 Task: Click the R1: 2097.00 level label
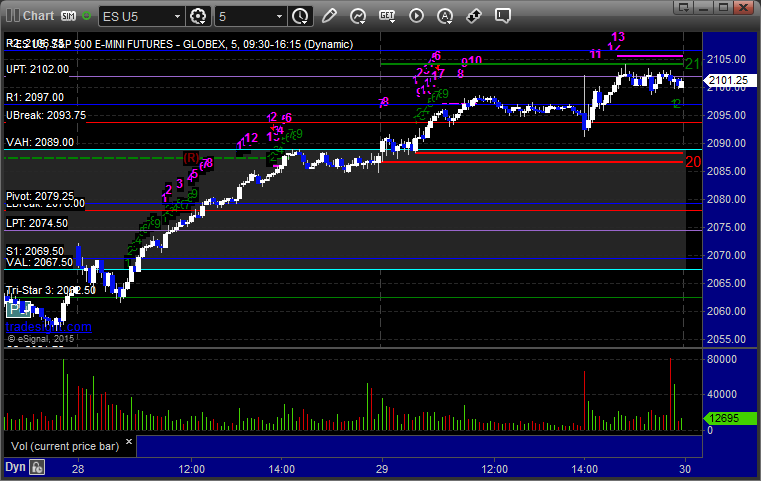(34, 97)
